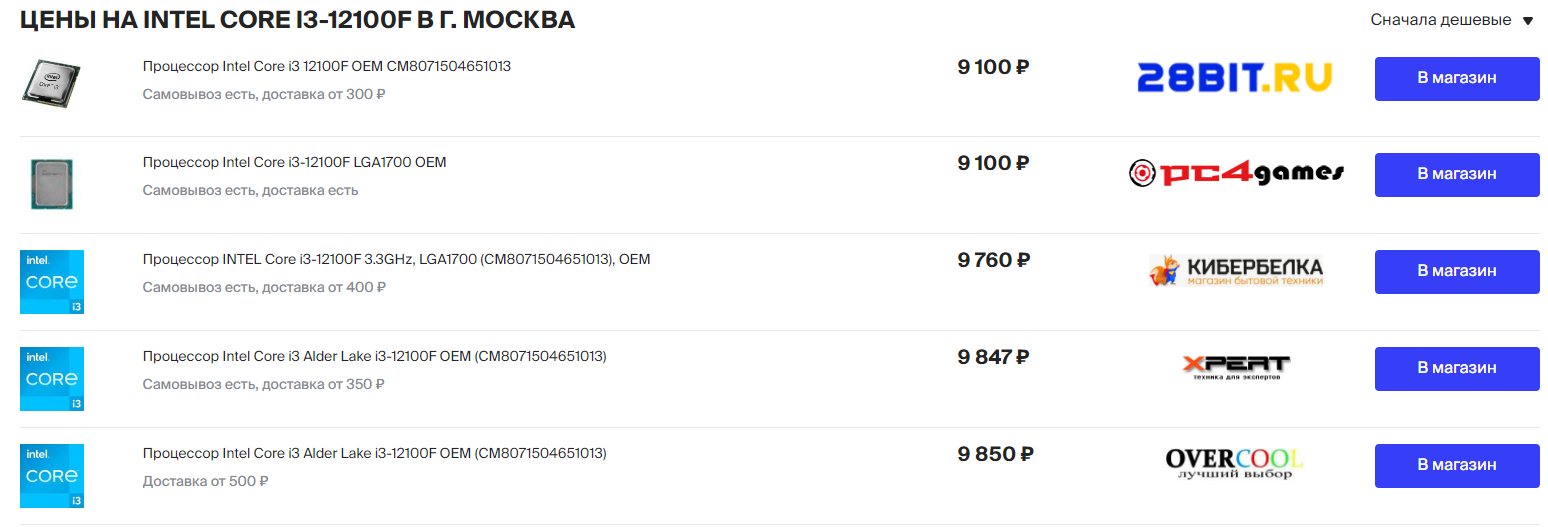Click the Intel Core i3 badge for Xpert offer
Image resolution: width=1548 pixels, height=527 pixels.
tap(52, 379)
